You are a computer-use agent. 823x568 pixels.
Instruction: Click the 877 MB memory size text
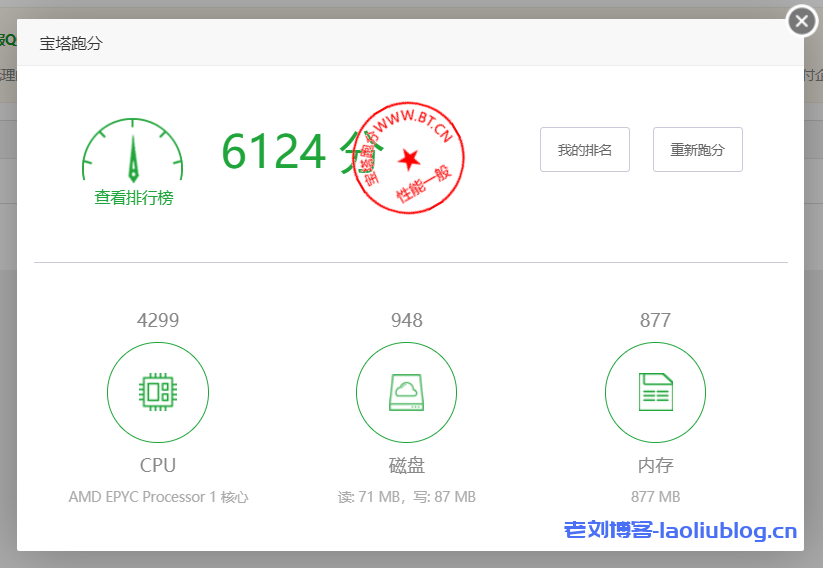[x=655, y=497]
